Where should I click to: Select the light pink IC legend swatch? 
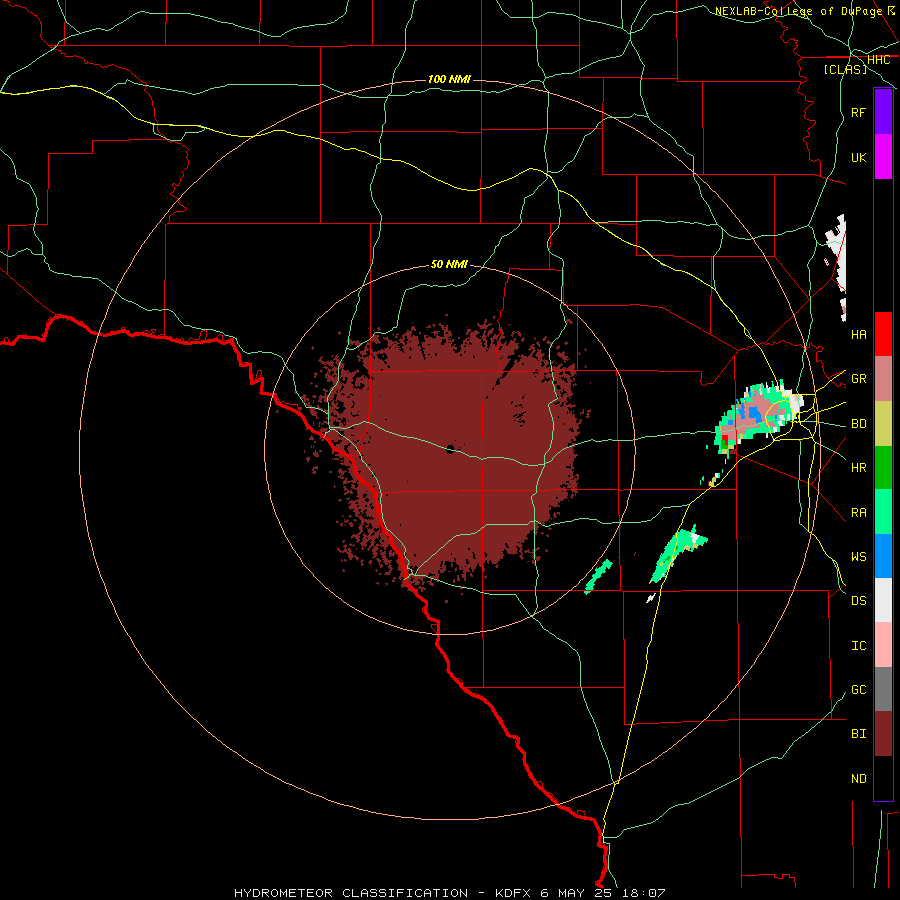883,645
